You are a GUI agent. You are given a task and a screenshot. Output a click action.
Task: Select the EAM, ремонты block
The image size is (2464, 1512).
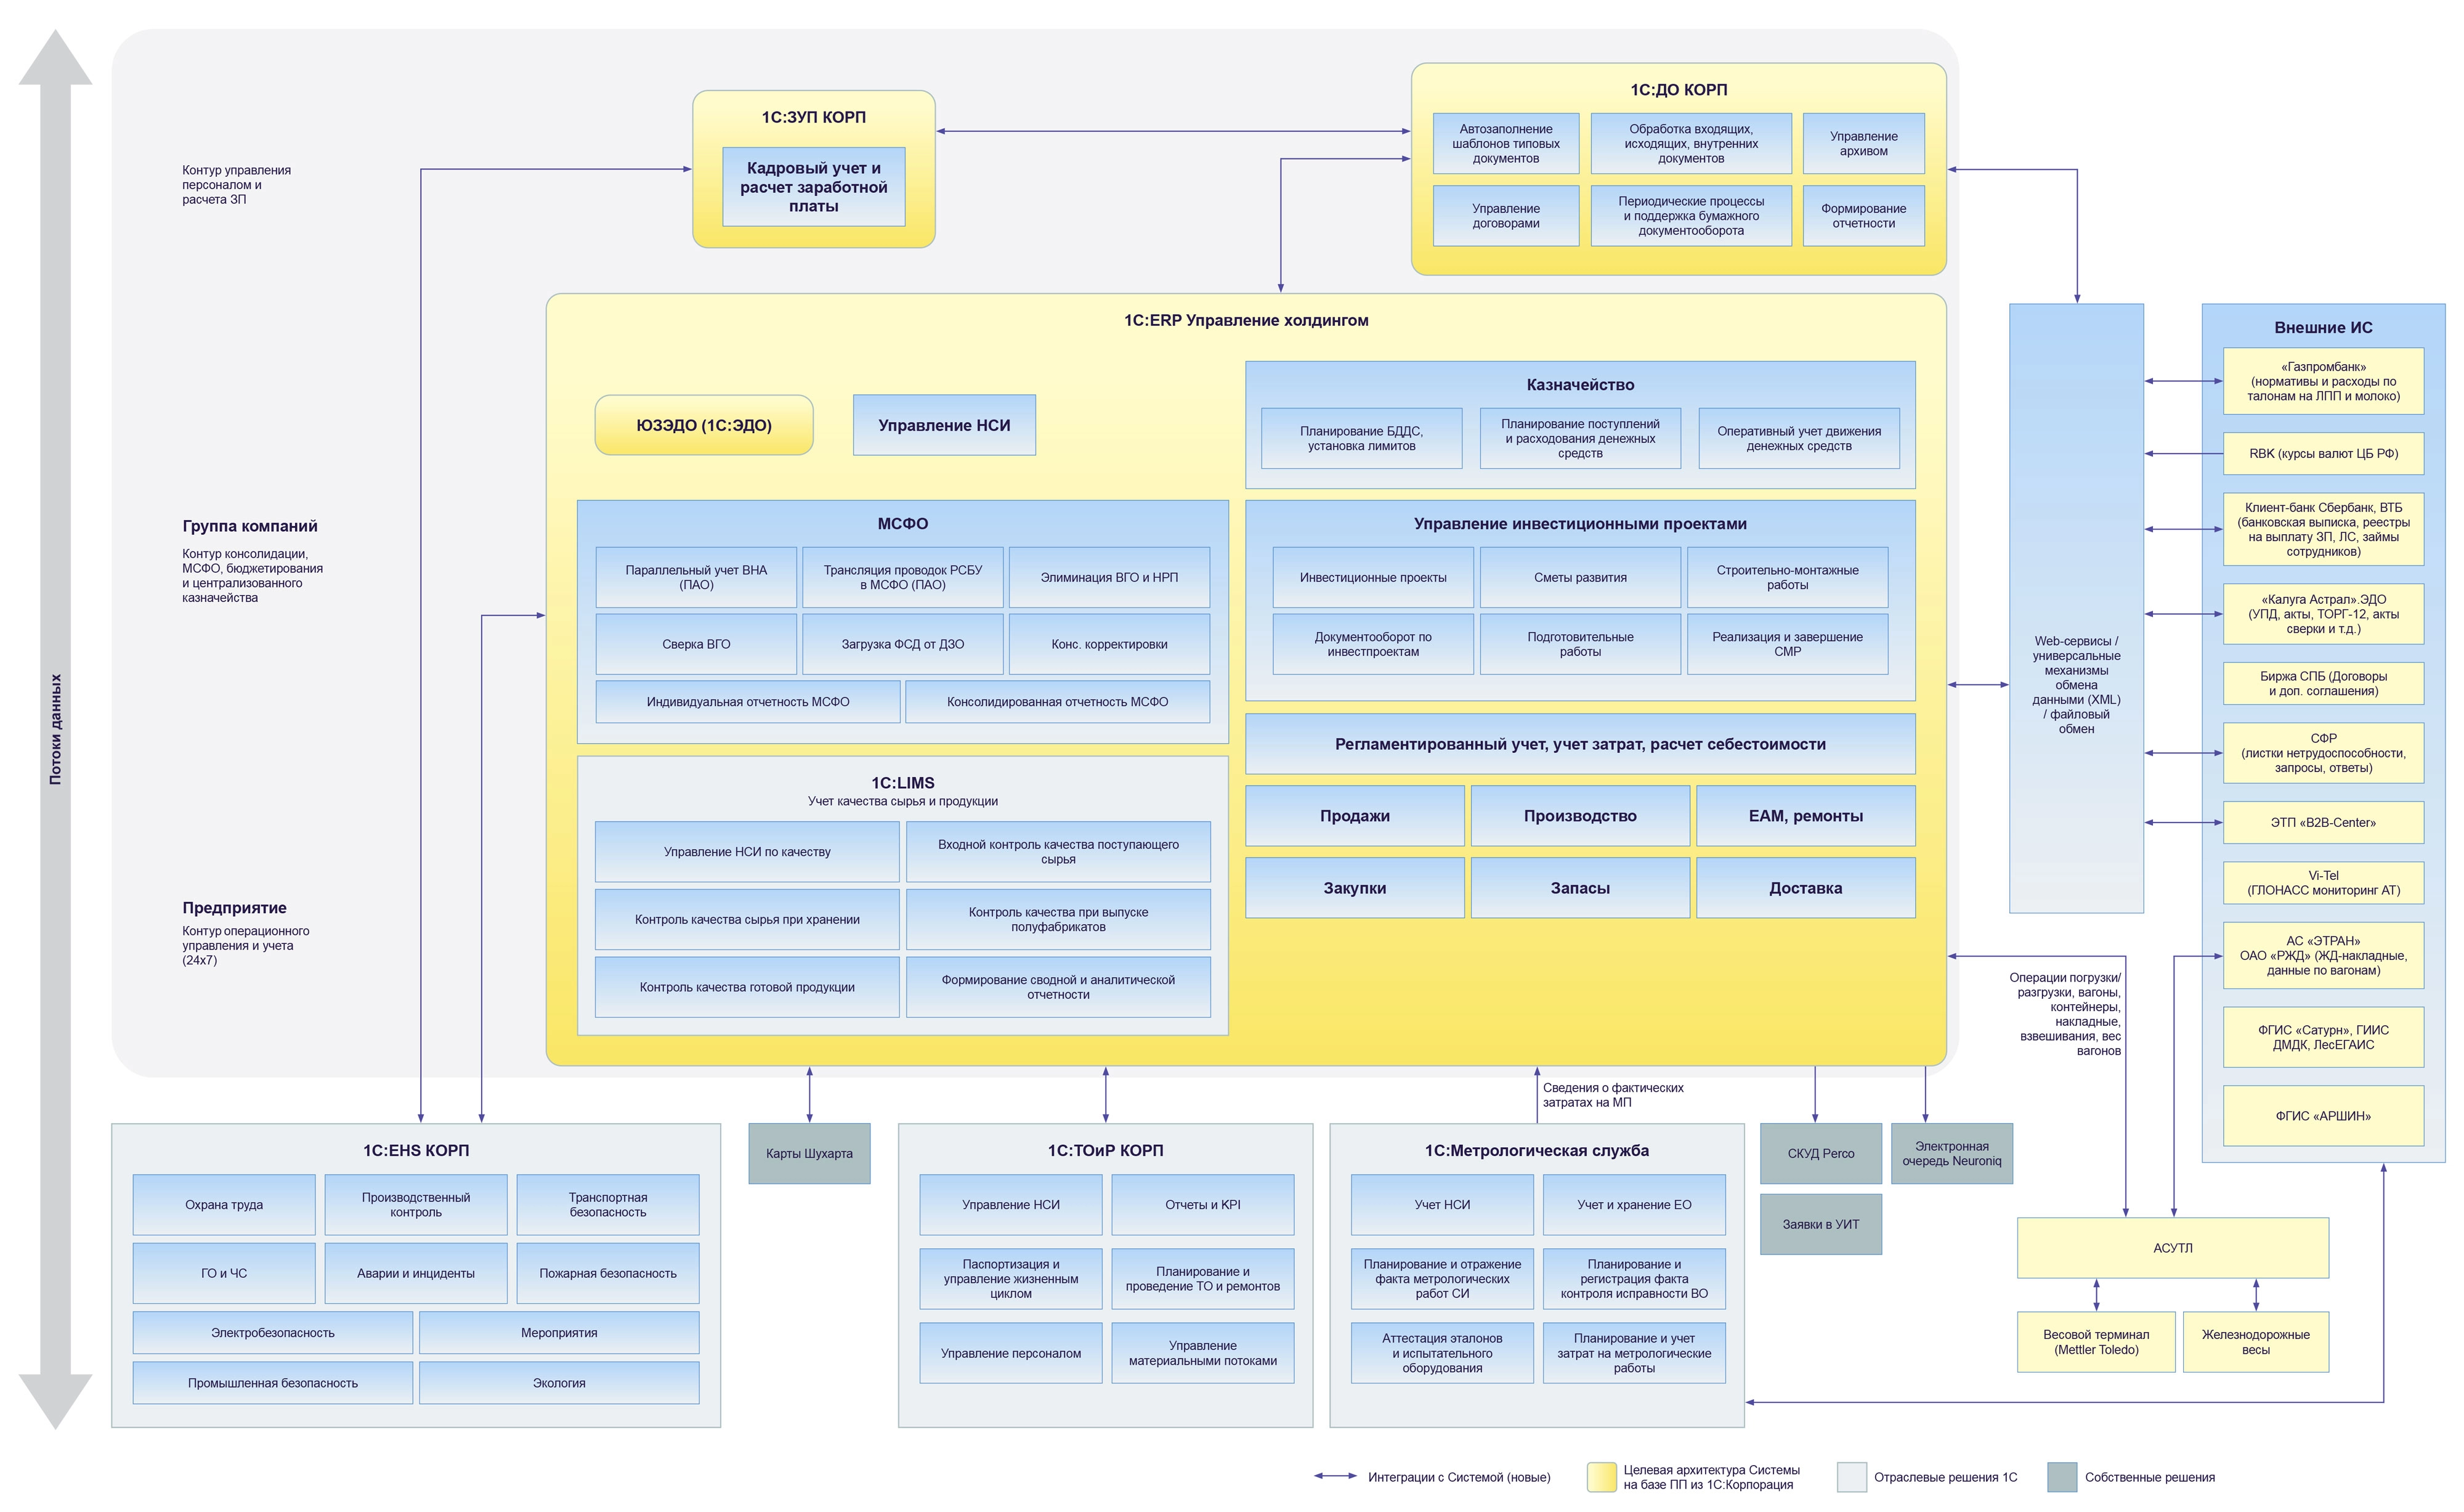[1805, 816]
